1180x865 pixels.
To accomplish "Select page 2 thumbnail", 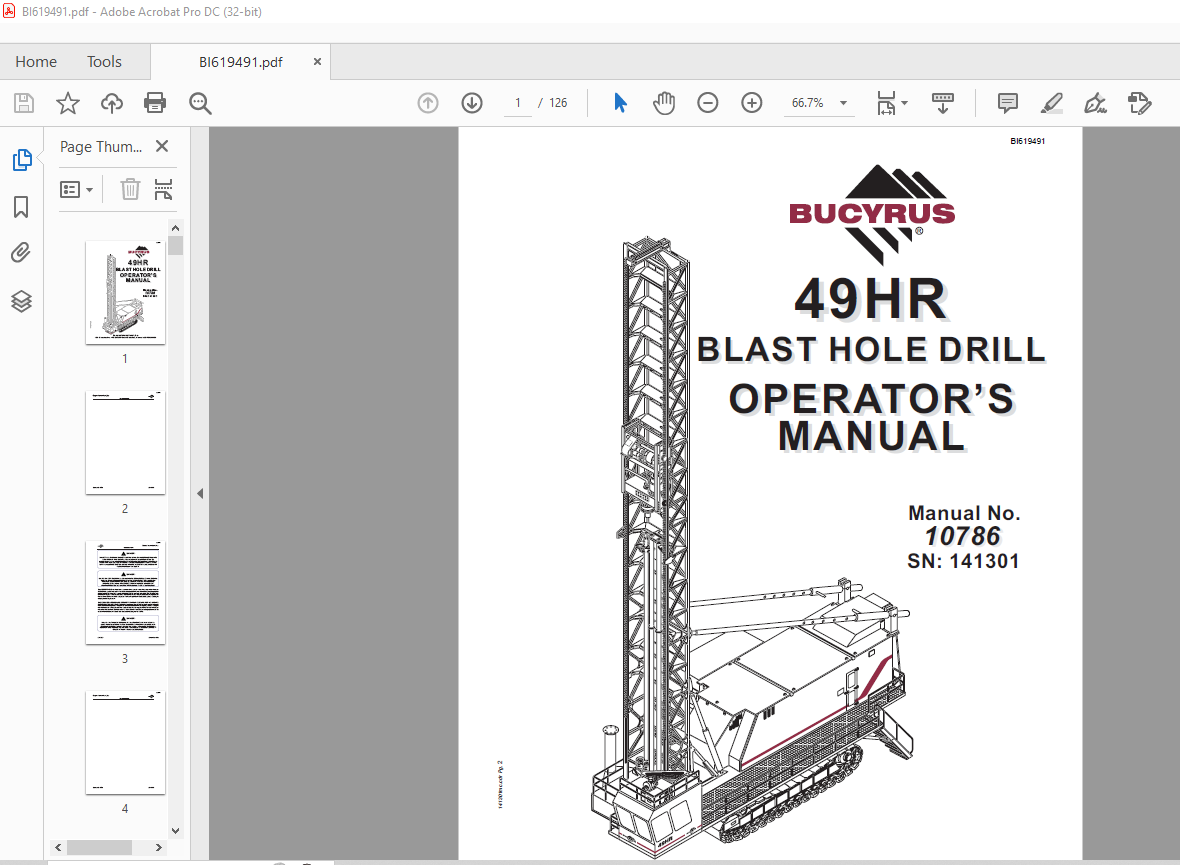I will 125,443.
